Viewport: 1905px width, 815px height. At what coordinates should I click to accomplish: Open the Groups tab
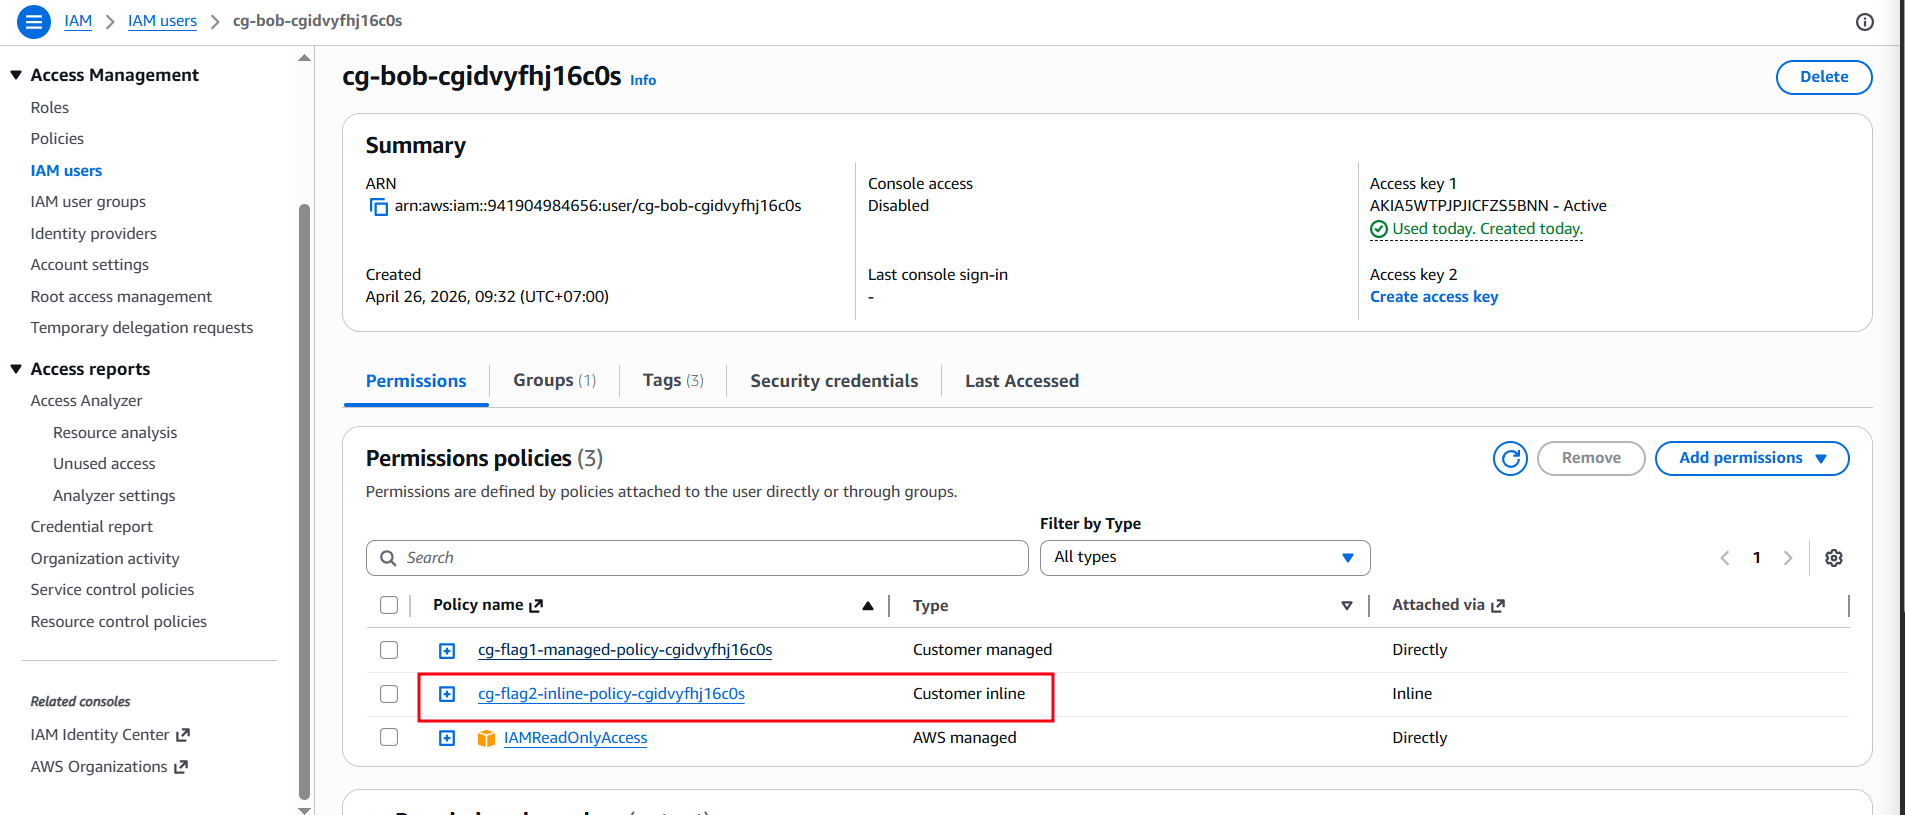[x=554, y=381]
